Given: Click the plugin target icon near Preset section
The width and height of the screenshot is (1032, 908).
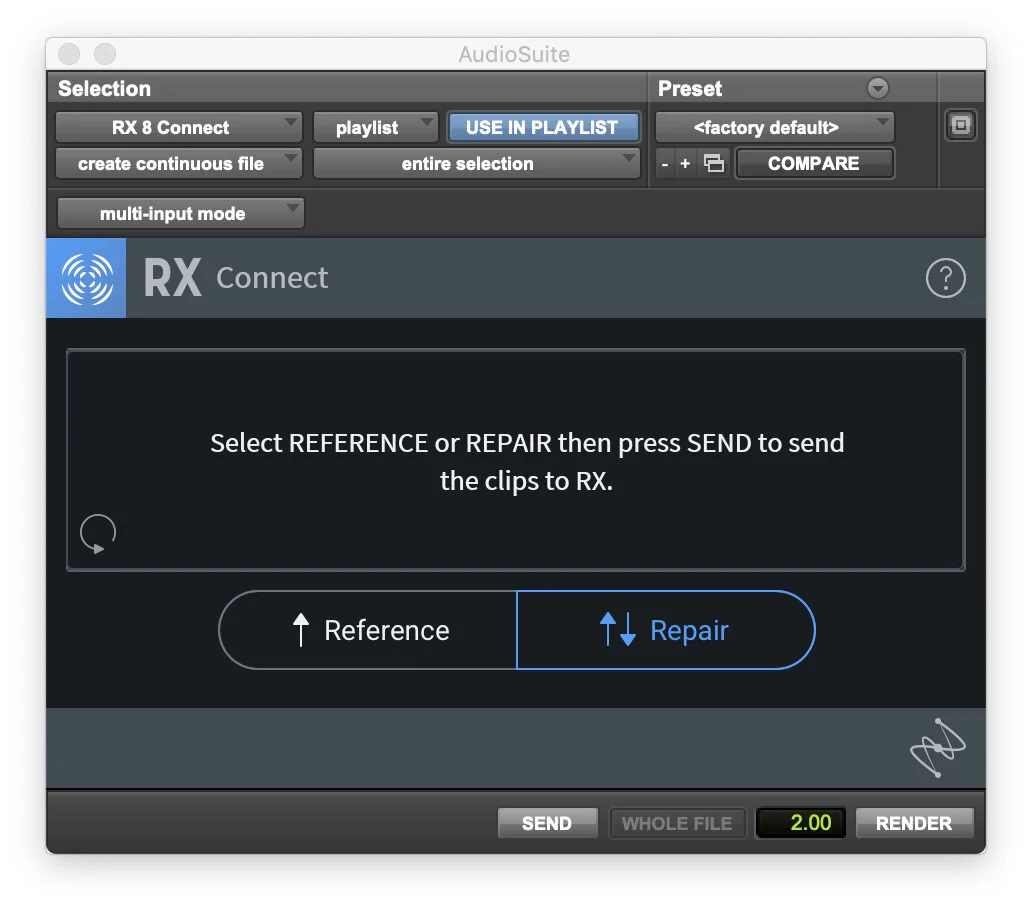Looking at the screenshot, I should click(960, 125).
